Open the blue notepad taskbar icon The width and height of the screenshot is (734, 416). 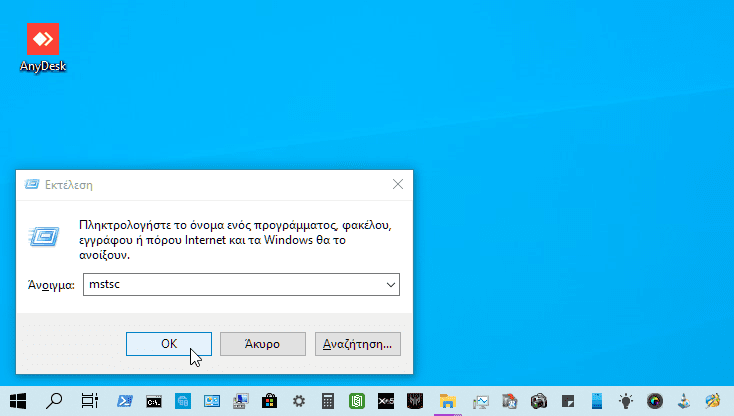(x=597, y=401)
